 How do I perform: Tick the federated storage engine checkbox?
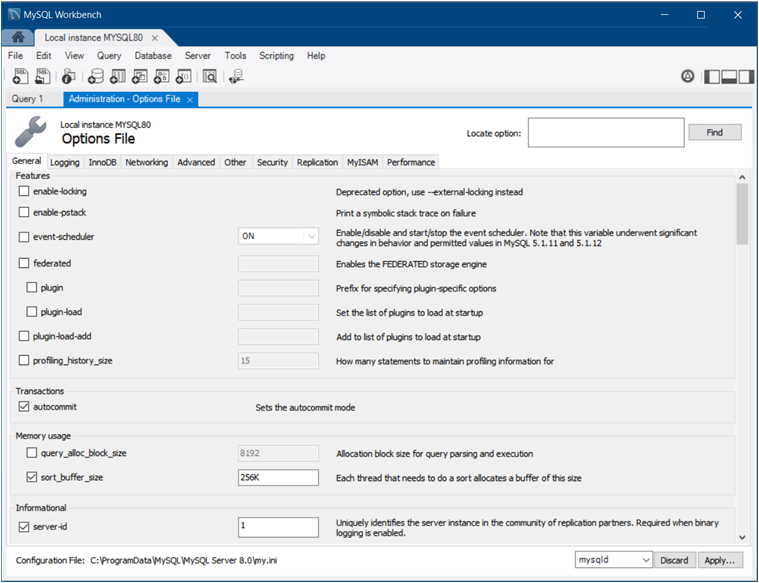coord(24,263)
